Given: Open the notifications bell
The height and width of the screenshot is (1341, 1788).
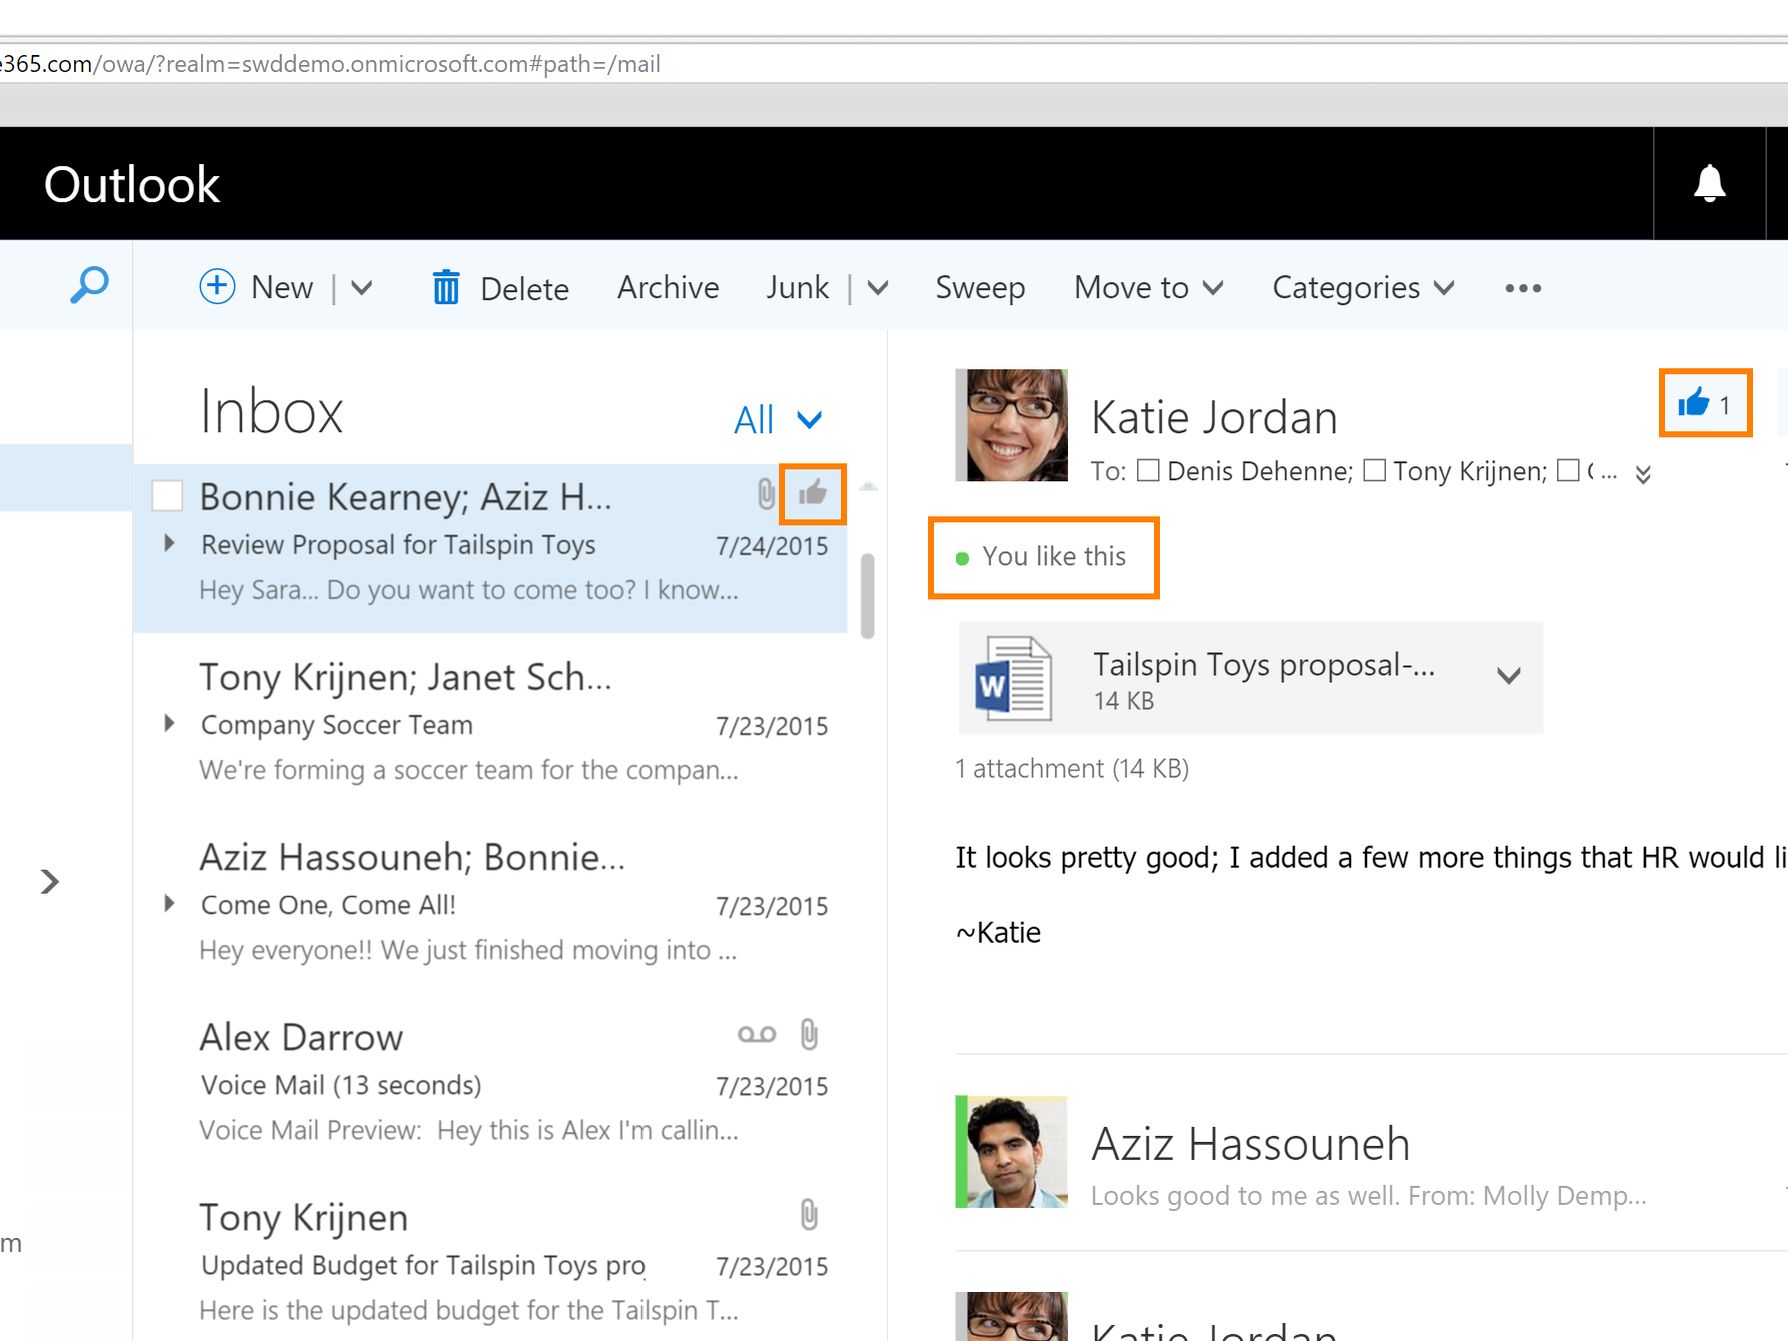Looking at the screenshot, I should coord(1709,184).
